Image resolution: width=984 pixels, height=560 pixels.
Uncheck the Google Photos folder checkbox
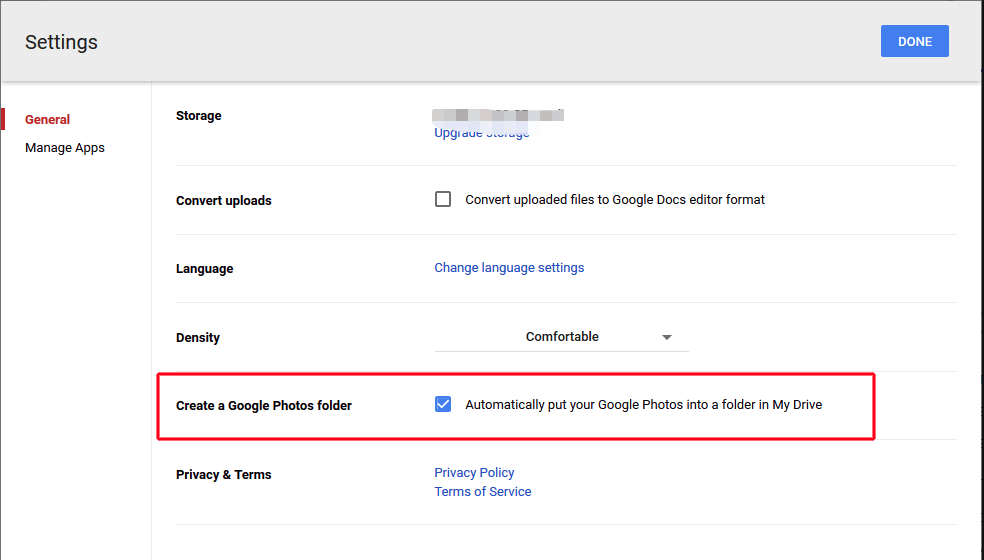(443, 405)
